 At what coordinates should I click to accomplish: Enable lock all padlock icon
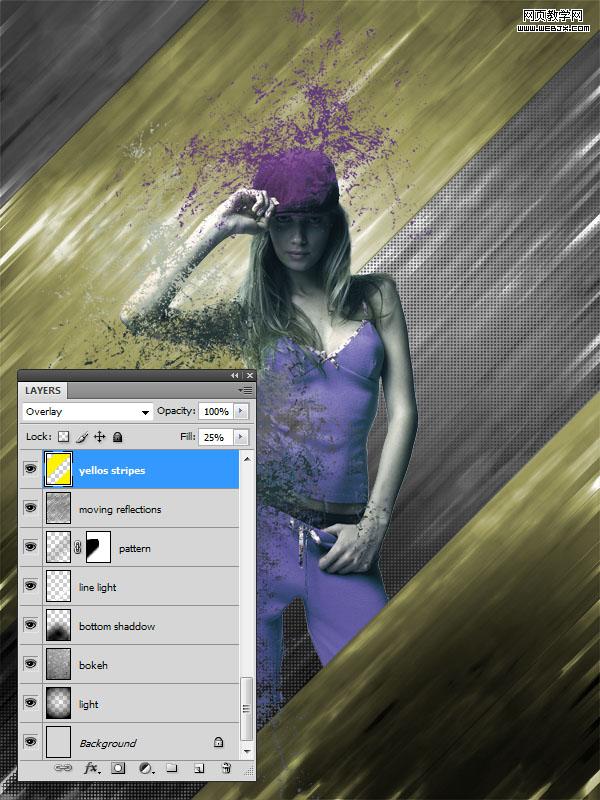117,437
